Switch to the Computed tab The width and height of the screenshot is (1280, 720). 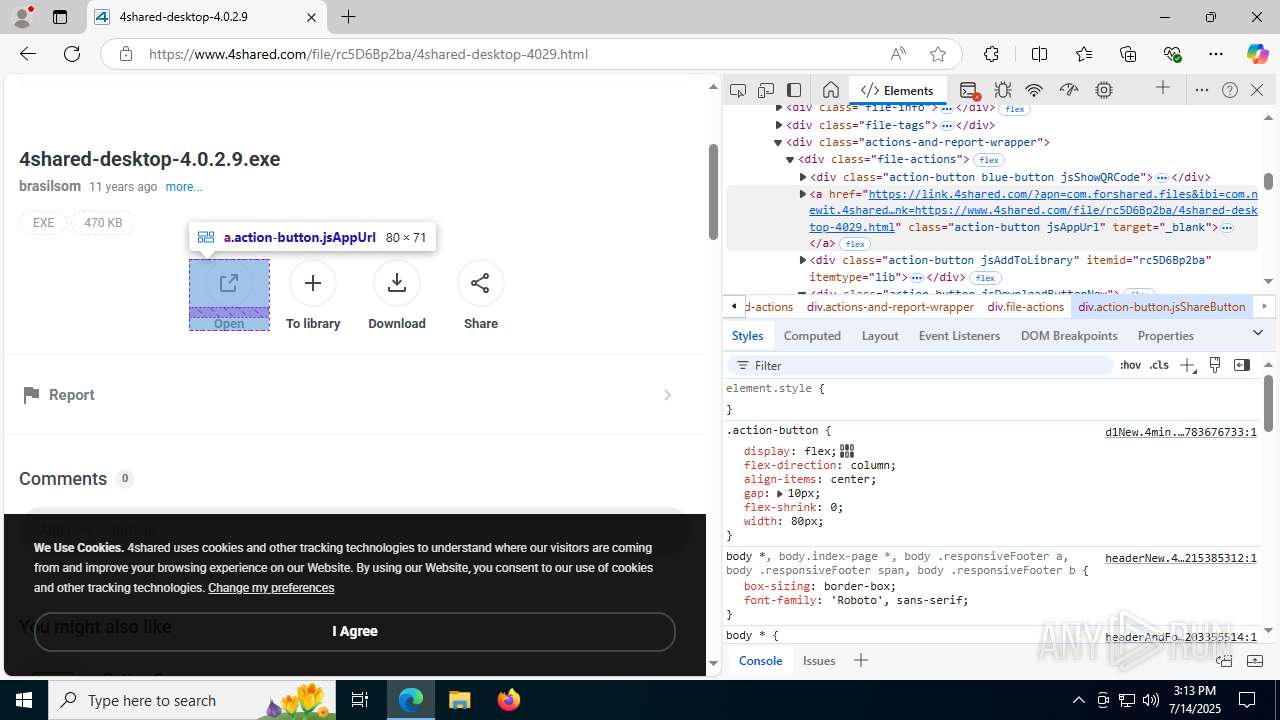pyautogui.click(x=812, y=336)
